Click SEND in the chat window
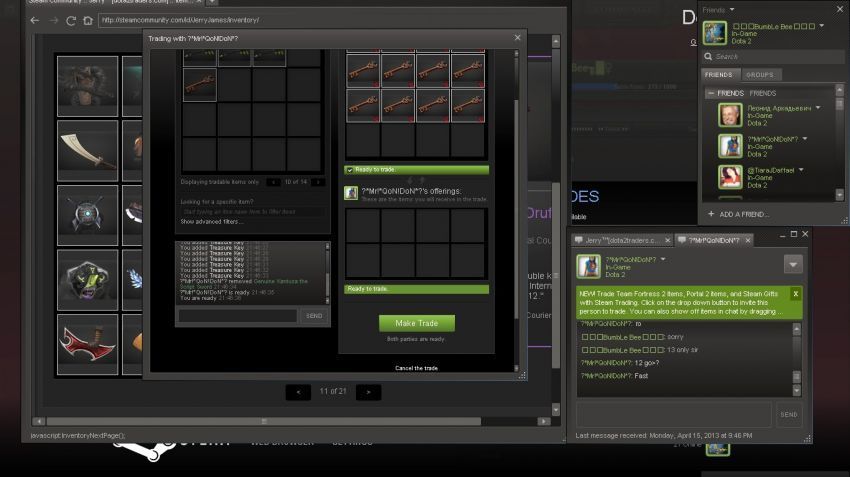Viewport: 850px width, 477px height. pos(789,415)
